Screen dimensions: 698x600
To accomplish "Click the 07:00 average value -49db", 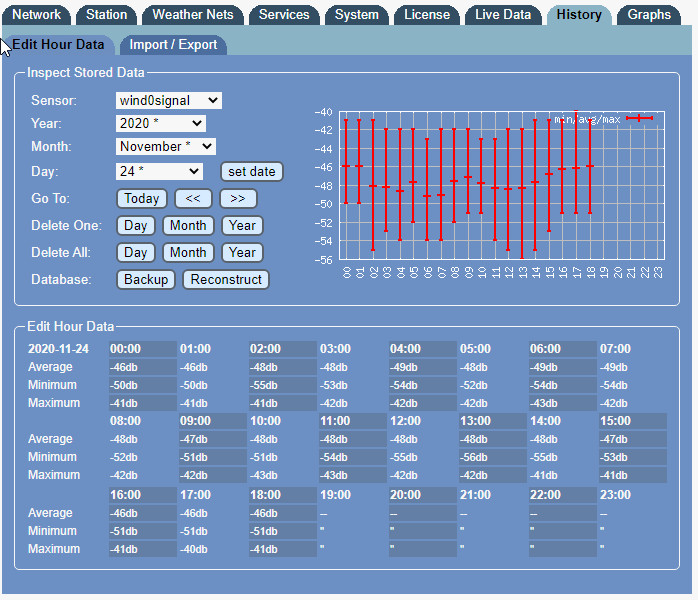I will click(x=613, y=368).
